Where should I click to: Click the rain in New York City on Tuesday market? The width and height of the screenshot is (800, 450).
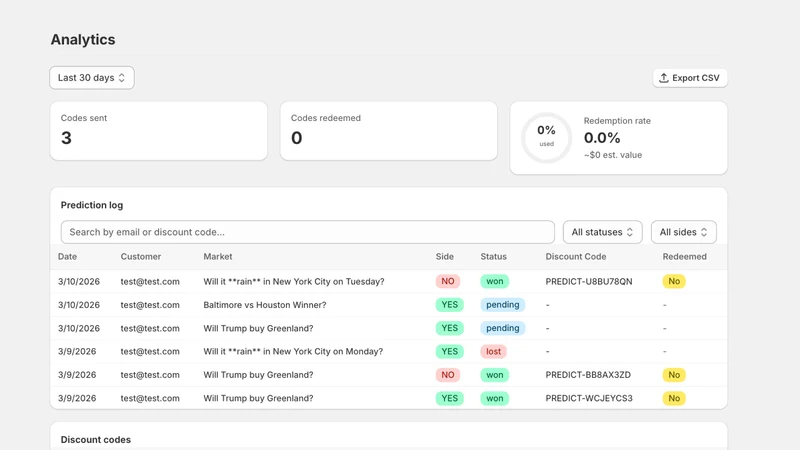tap(294, 282)
